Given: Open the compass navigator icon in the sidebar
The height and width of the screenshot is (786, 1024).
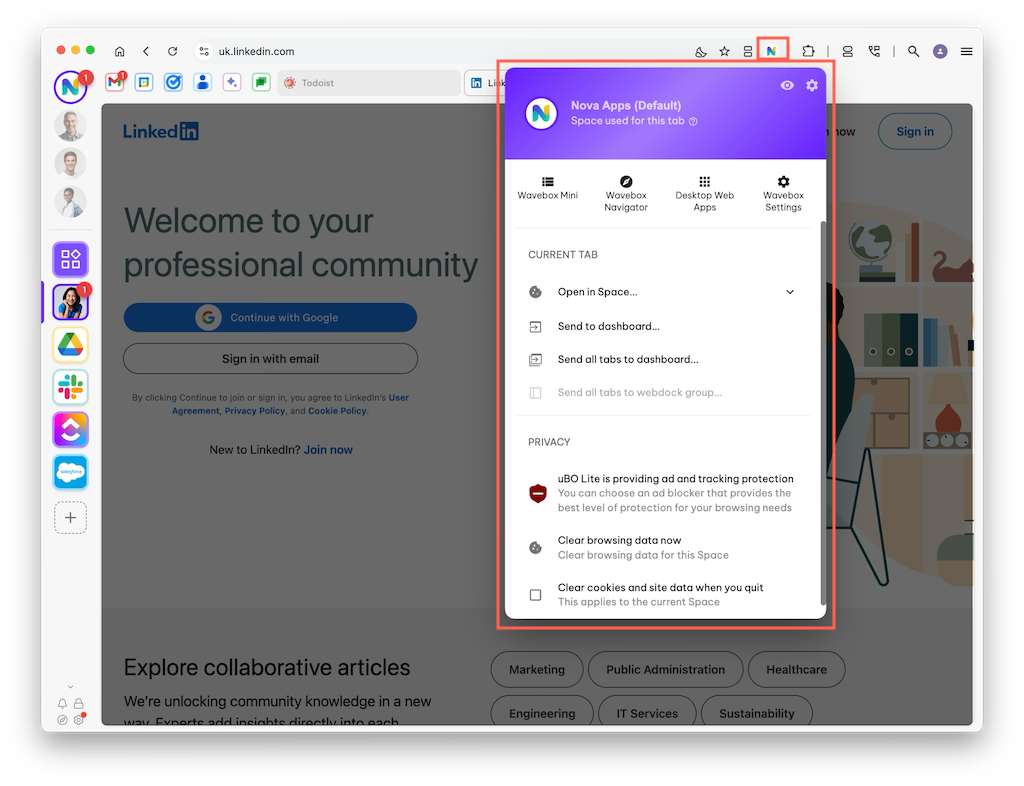Looking at the screenshot, I should pyautogui.click(x=62, y=719).
